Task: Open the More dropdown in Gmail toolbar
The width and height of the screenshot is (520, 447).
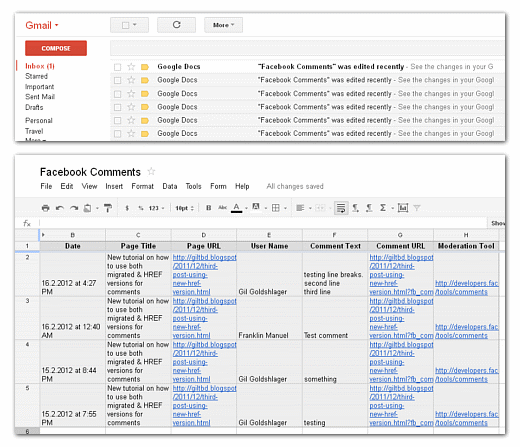Action: (223, 25)
